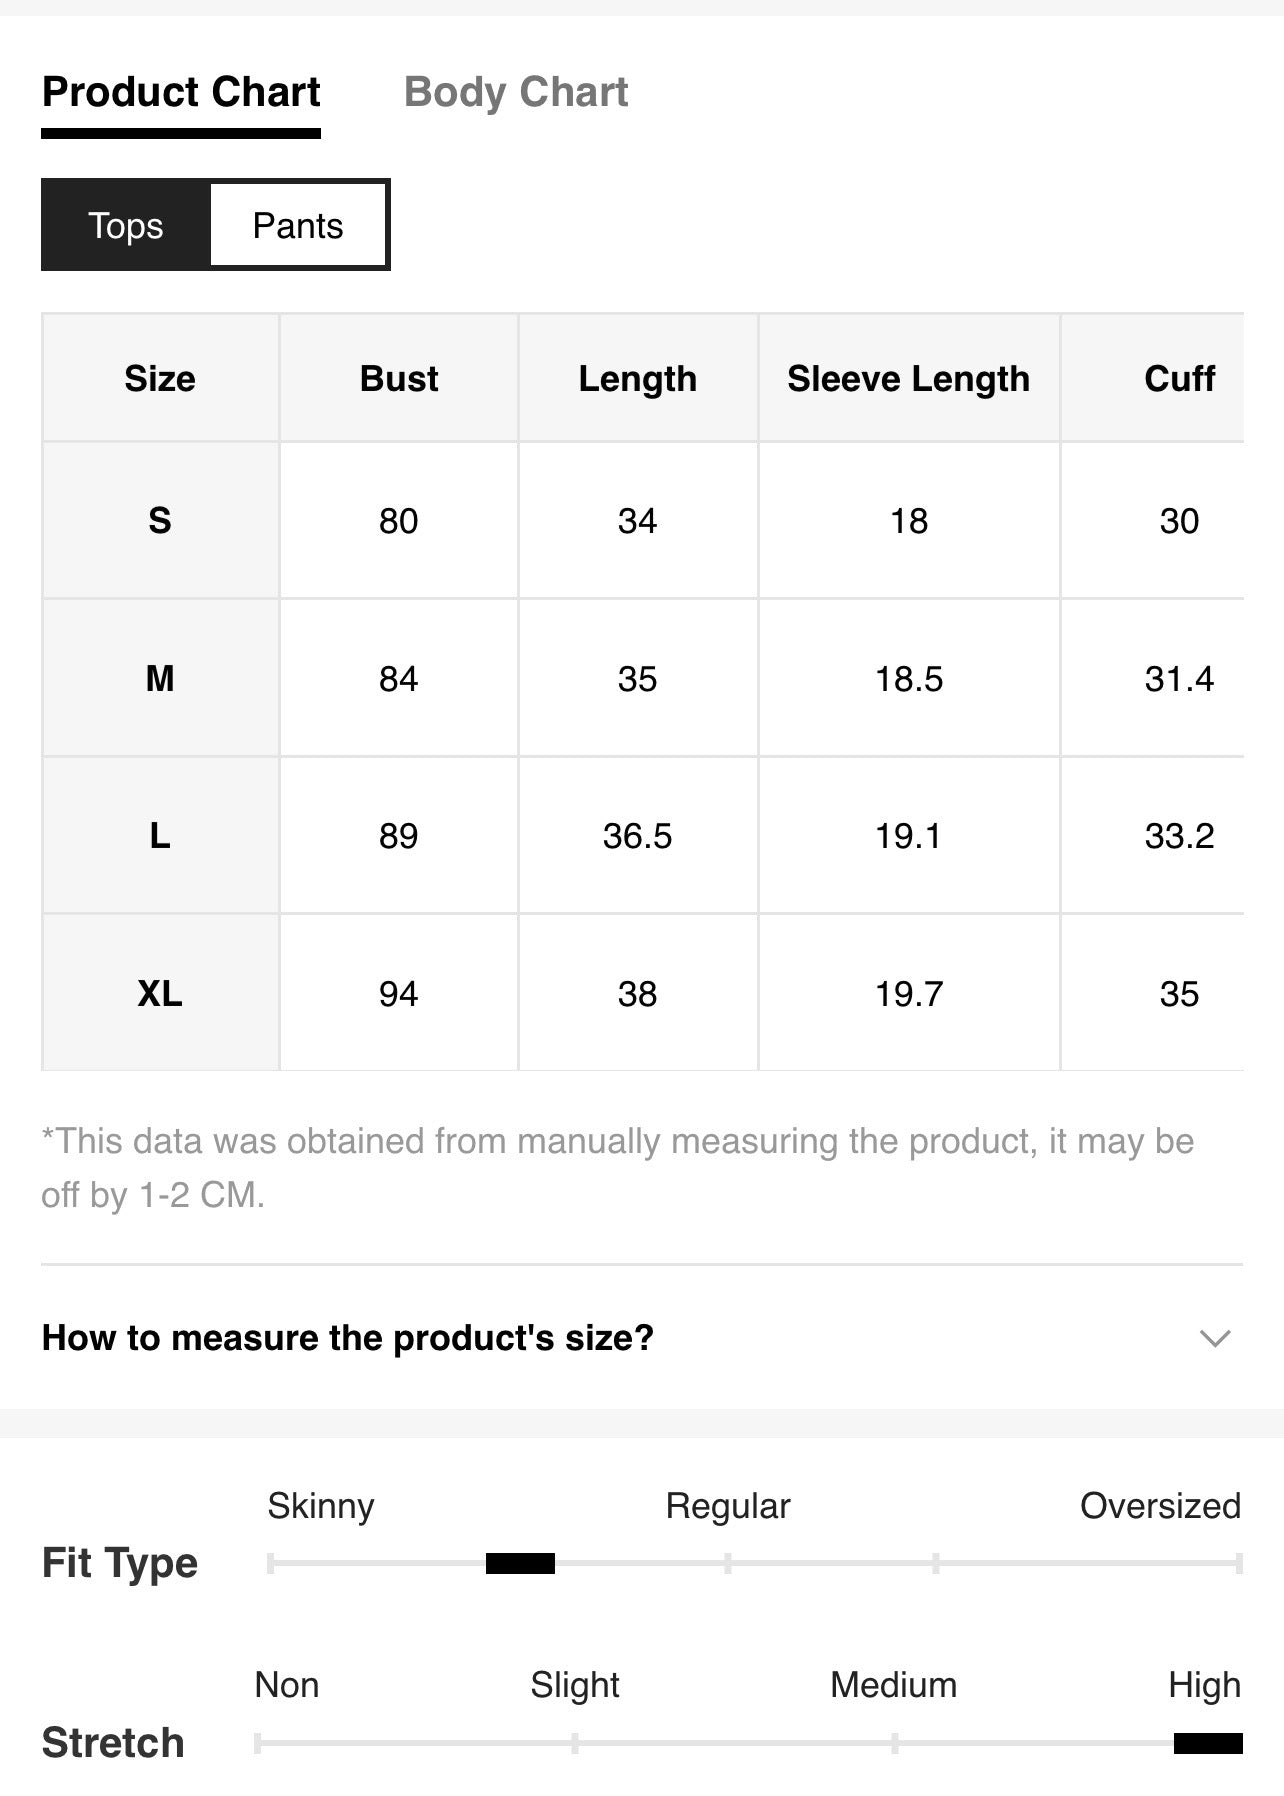Tap the Regular label on Fit Type

click(x=728, y=1505)
